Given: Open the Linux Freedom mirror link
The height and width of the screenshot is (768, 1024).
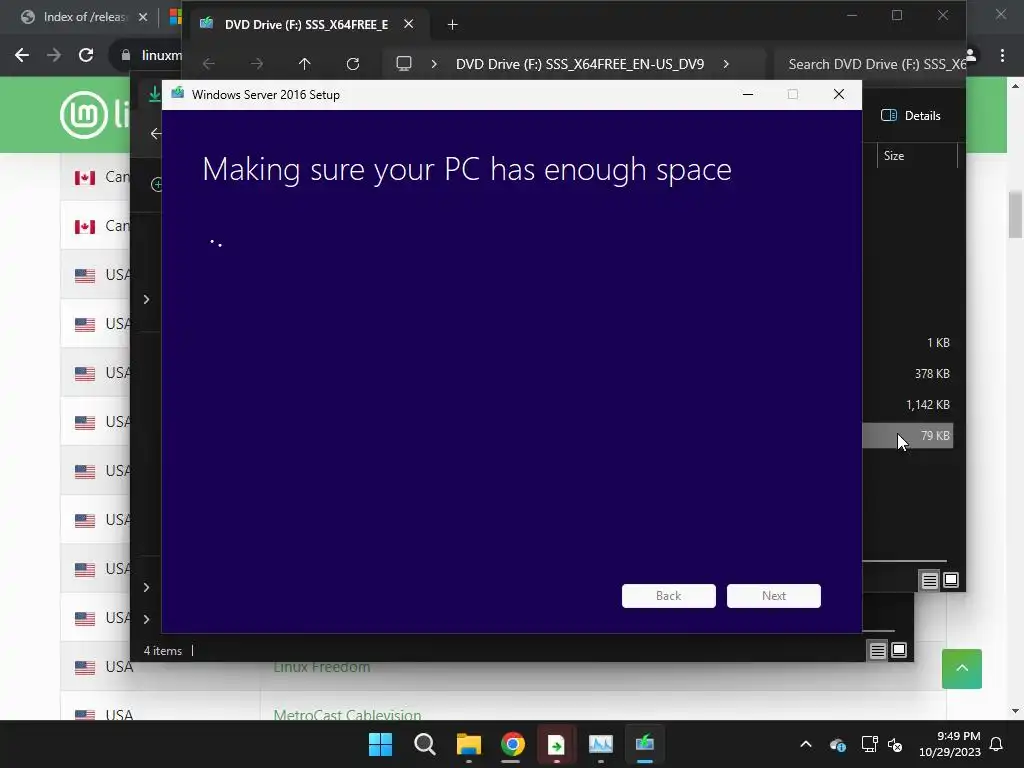Looking at the screenshot, I should click(x=321, y=667).
